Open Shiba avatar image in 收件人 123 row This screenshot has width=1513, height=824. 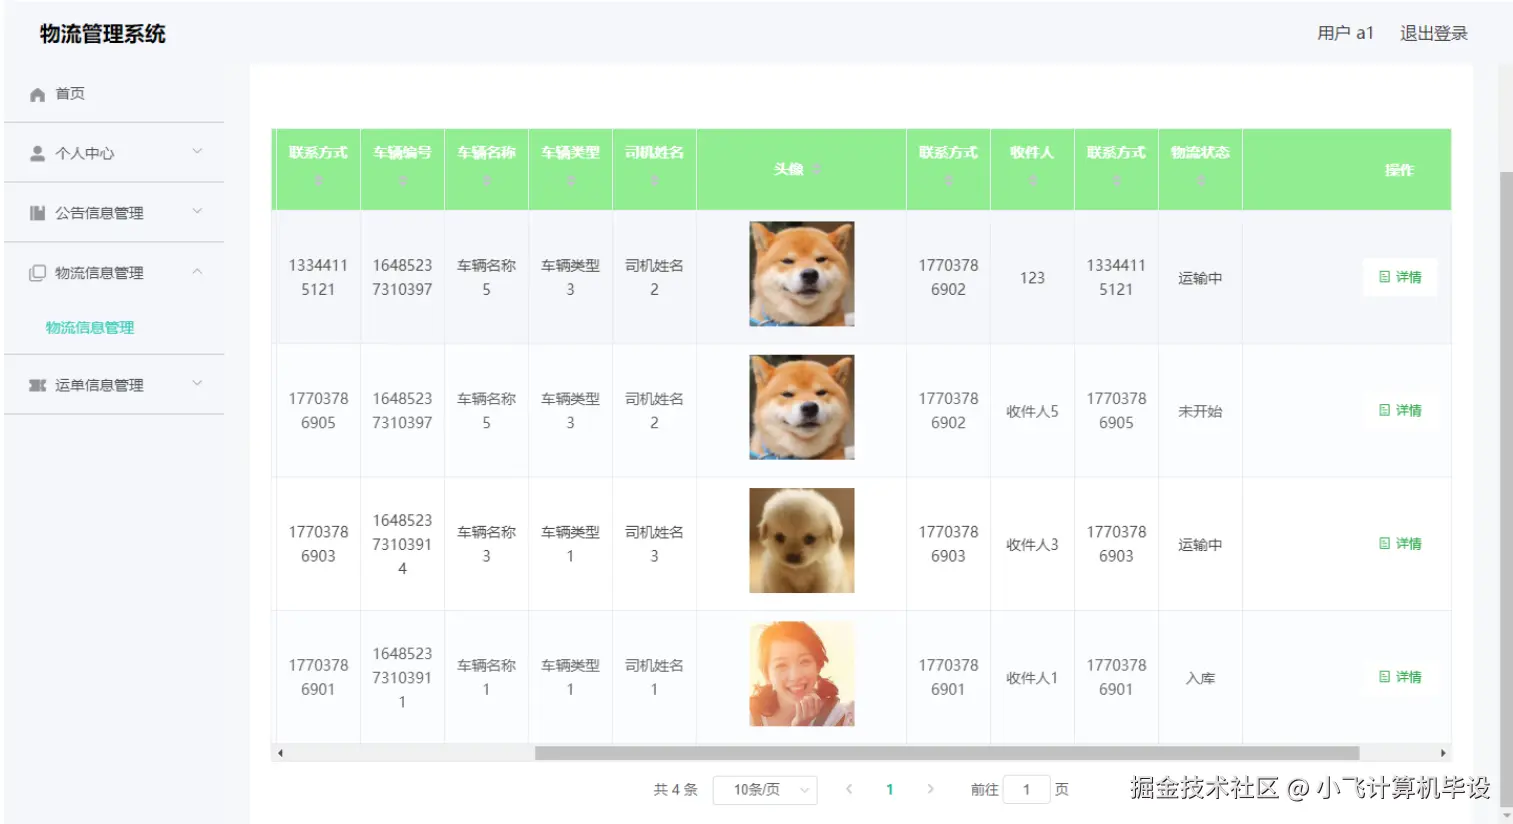click(802, 274)
